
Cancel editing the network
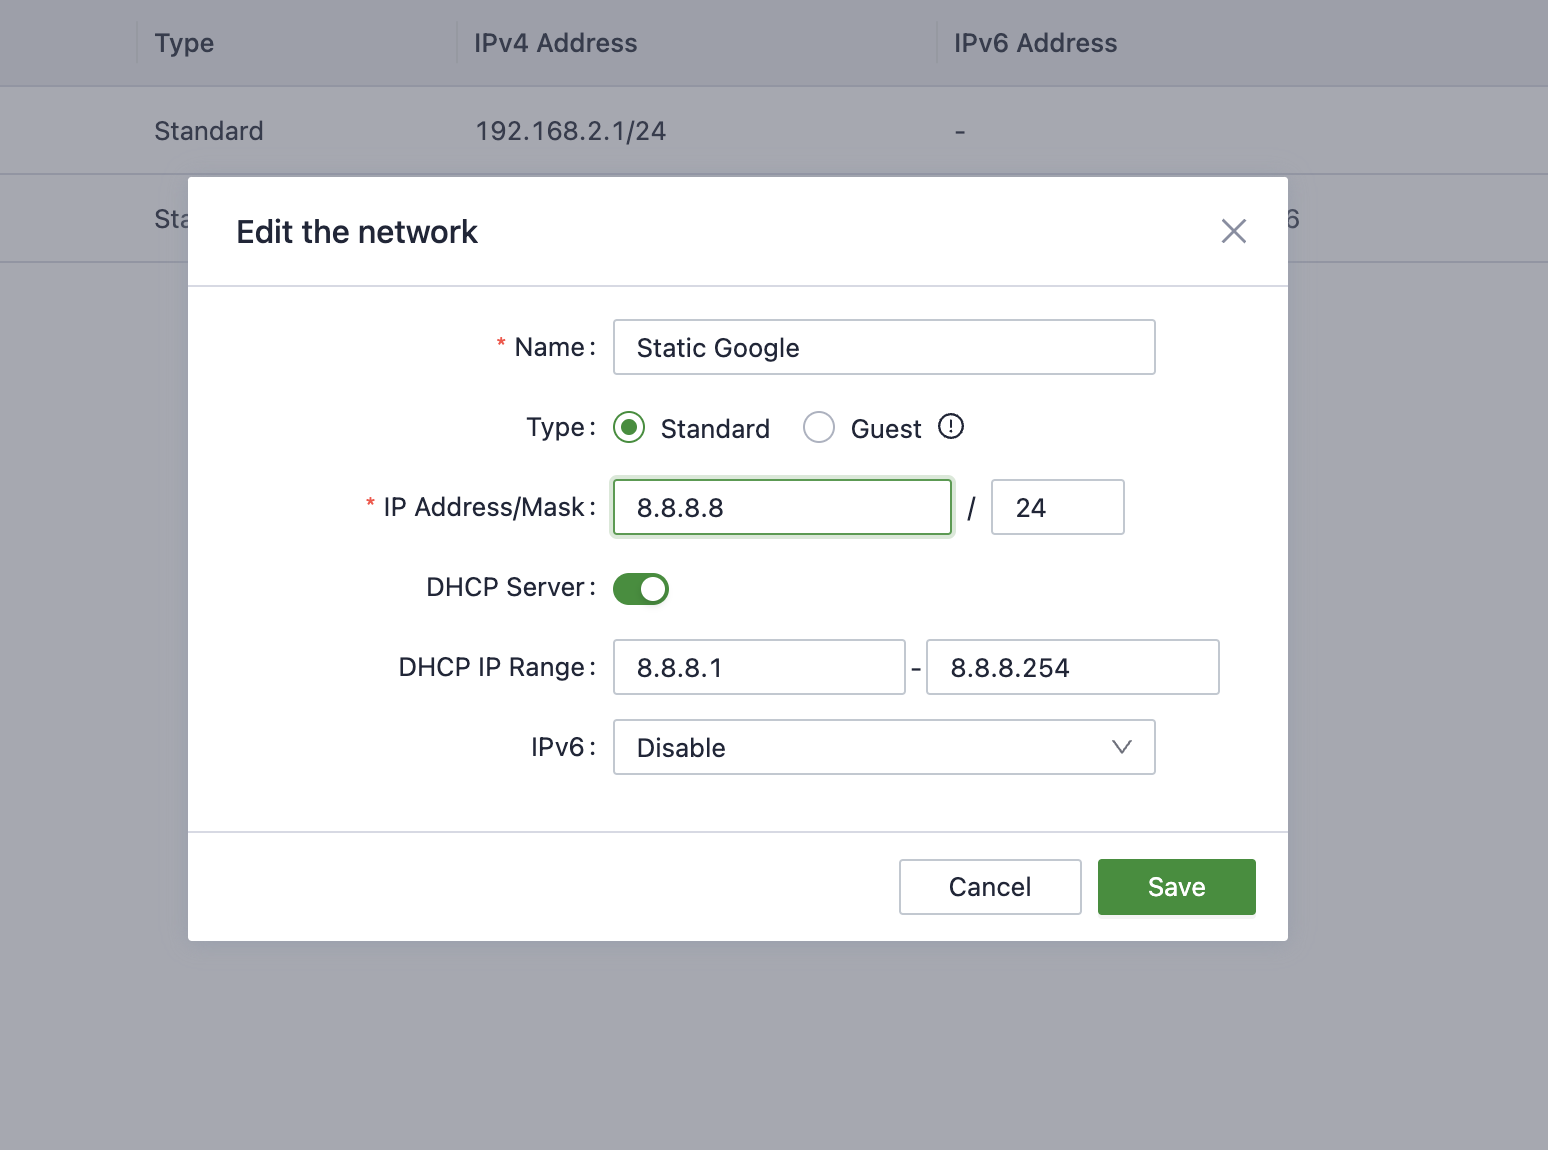(x=989, y=887)
